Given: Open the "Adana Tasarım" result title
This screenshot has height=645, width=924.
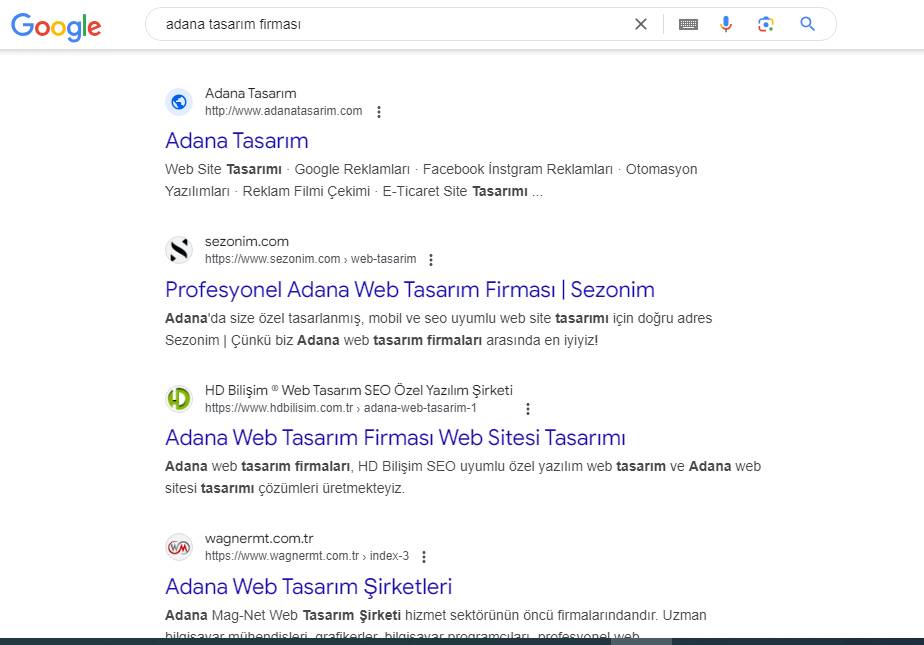Looking at the screenshot, I should point(237,141).
